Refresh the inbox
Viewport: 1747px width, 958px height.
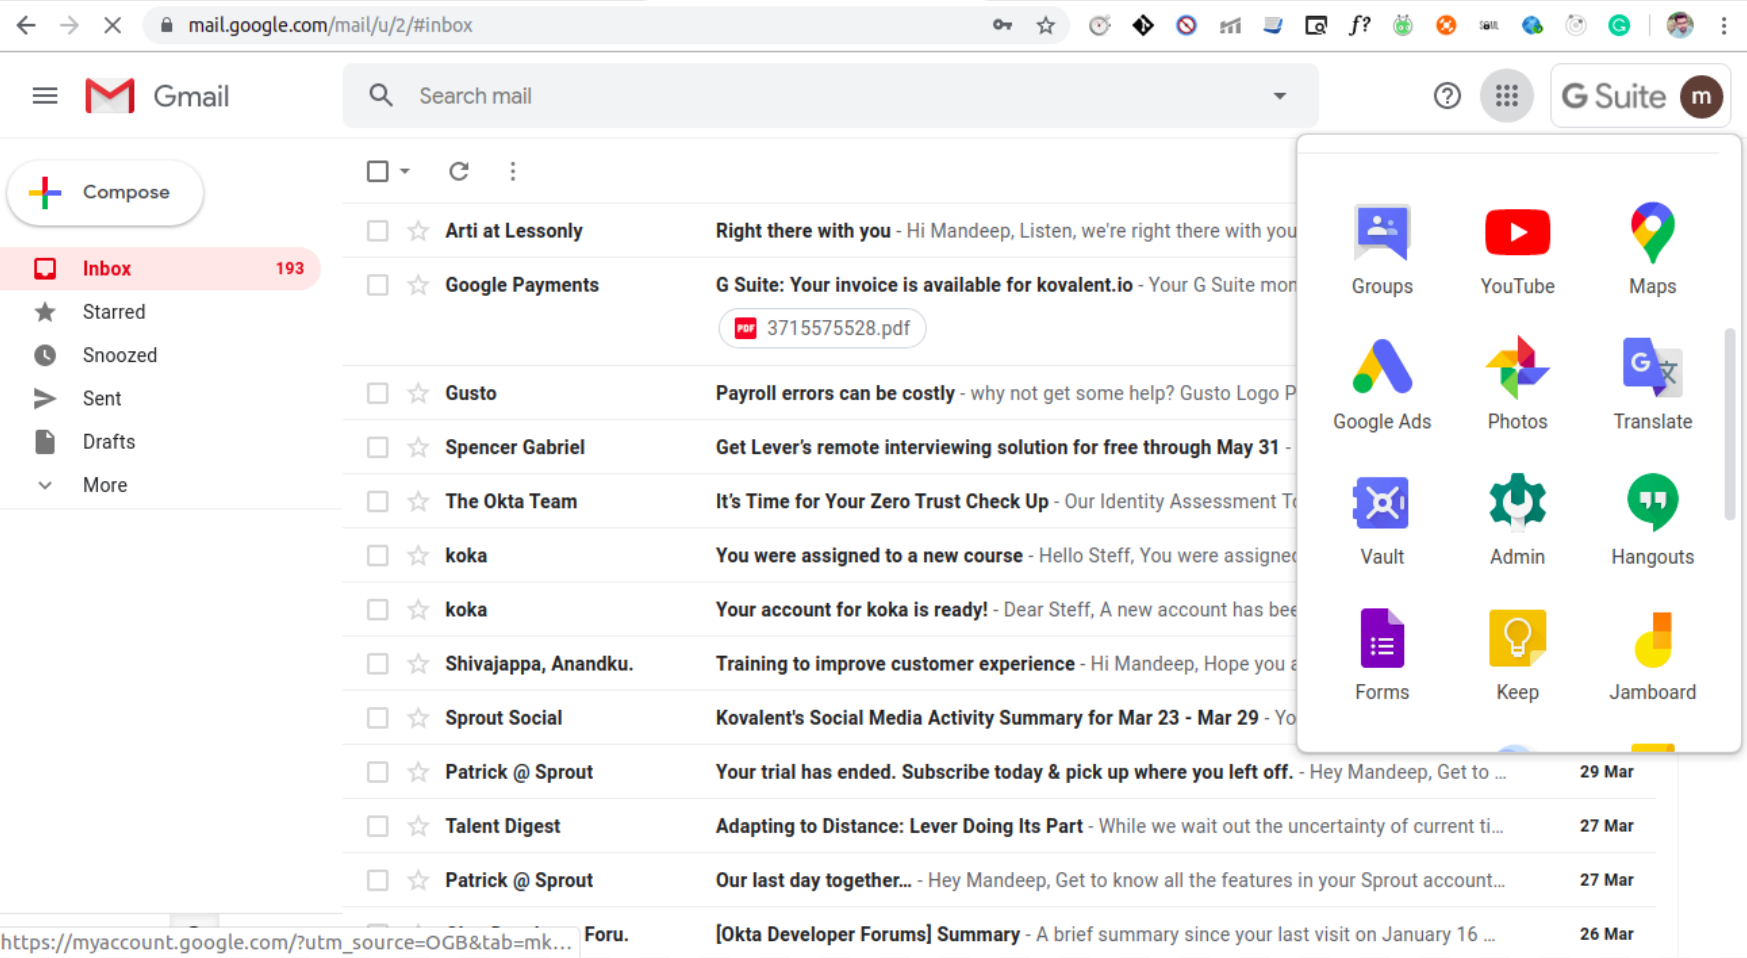[459, 171]
